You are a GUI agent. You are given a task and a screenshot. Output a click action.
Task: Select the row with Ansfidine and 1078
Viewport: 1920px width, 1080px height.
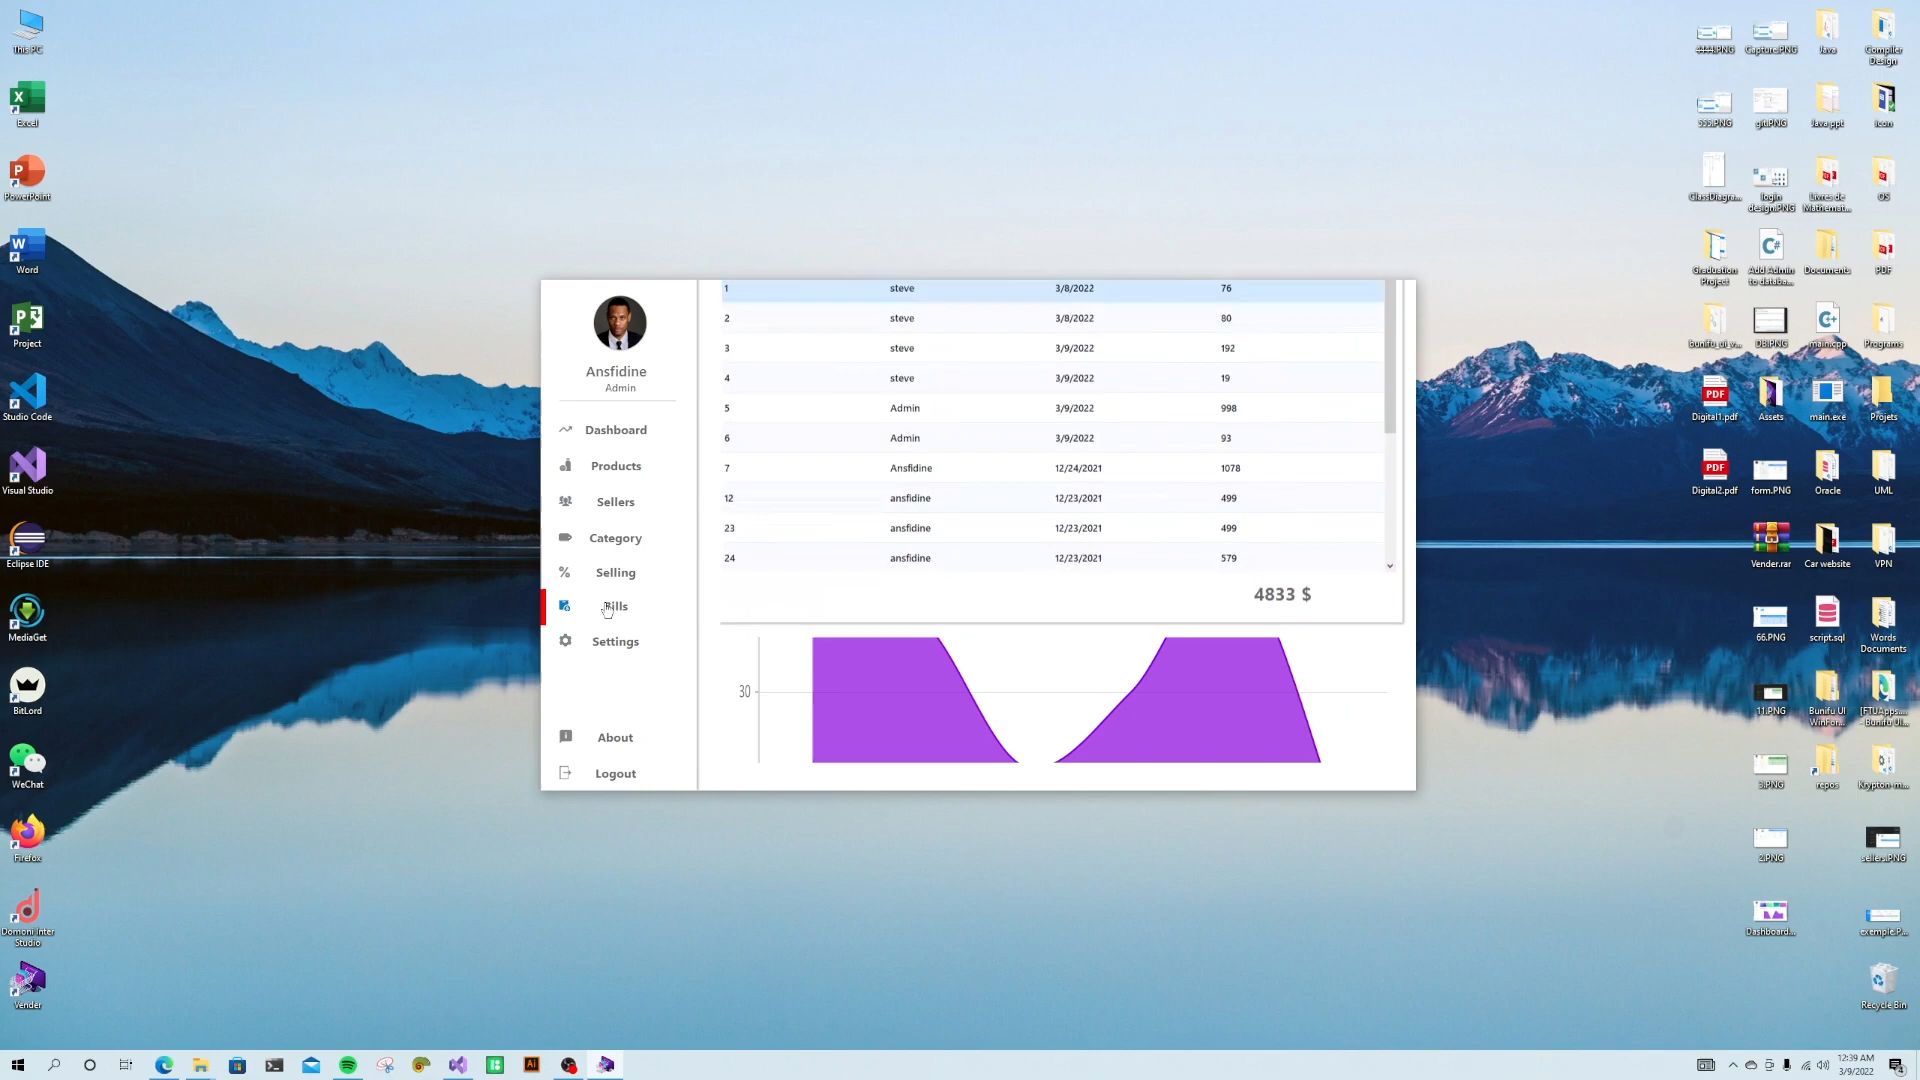pyautogui.click(x=1050, y=467)
